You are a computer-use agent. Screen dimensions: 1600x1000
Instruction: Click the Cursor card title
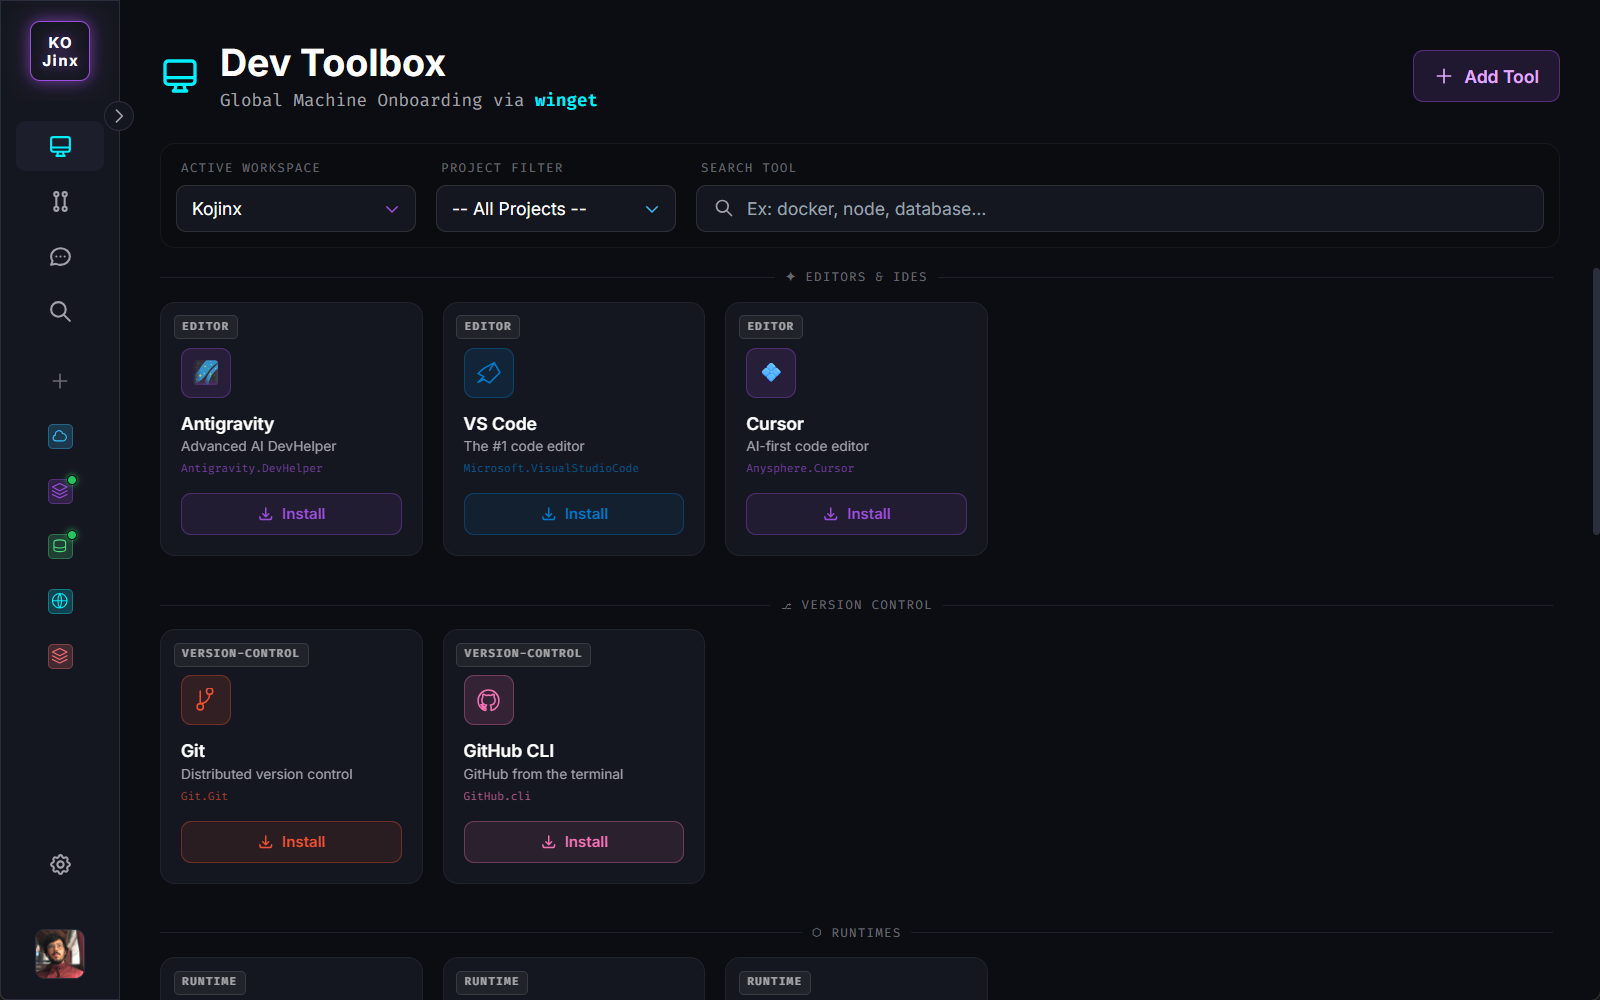point(775,424)
